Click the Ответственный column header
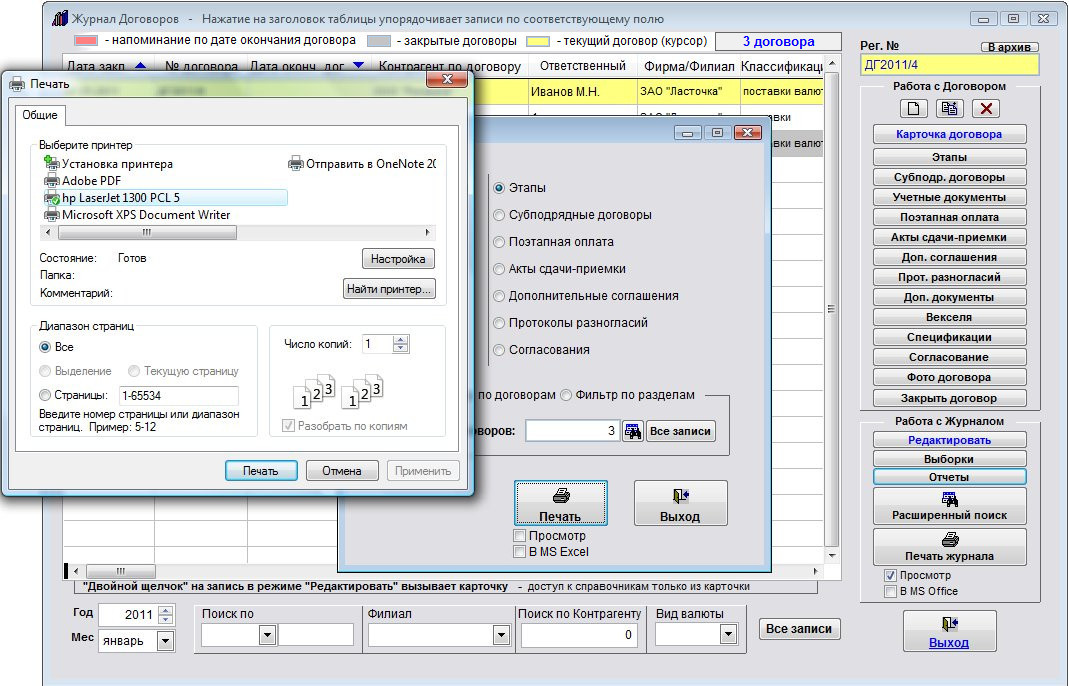 tap(582, 66)
